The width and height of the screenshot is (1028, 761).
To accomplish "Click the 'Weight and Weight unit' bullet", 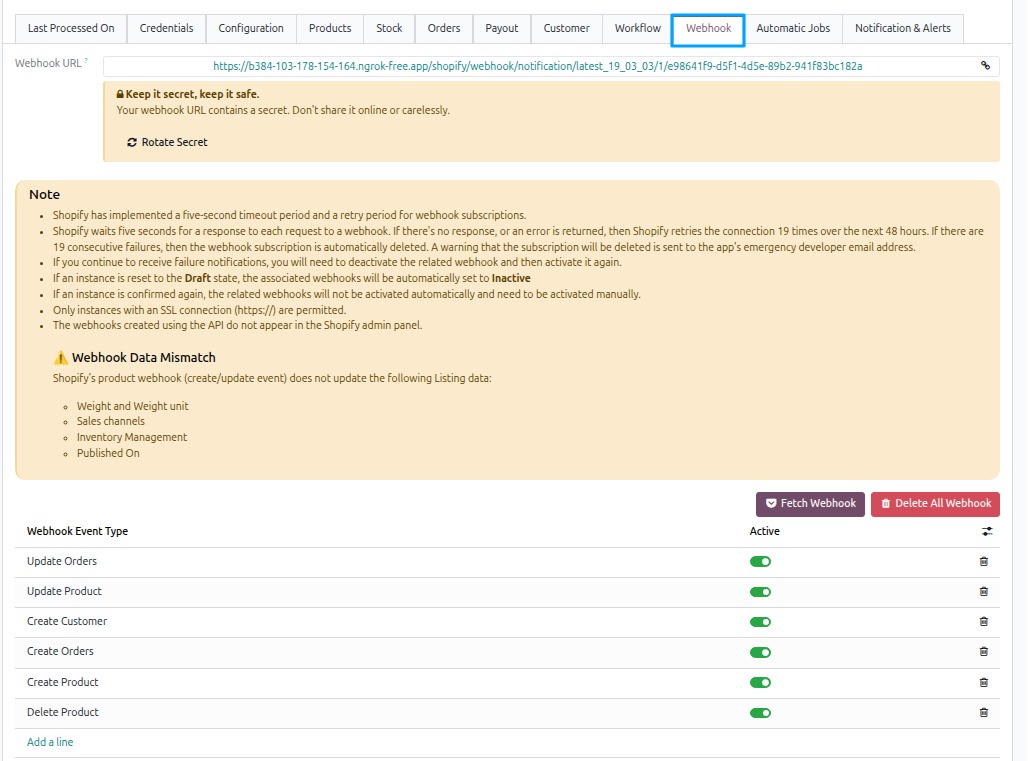I will 132,406.
